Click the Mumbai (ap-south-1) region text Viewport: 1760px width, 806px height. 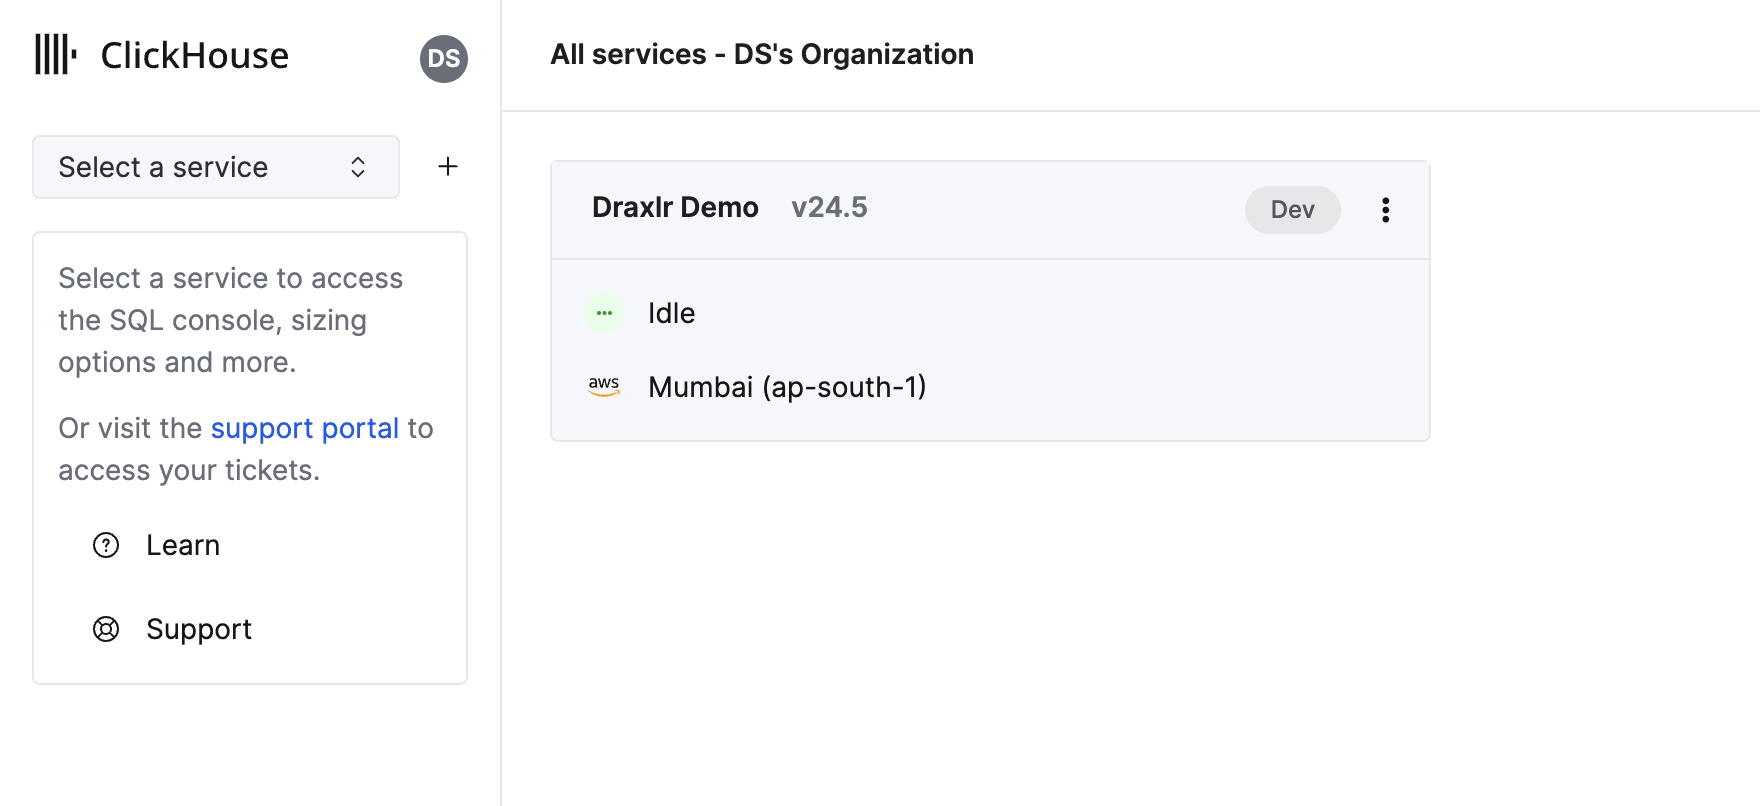(x=787, y=387)
